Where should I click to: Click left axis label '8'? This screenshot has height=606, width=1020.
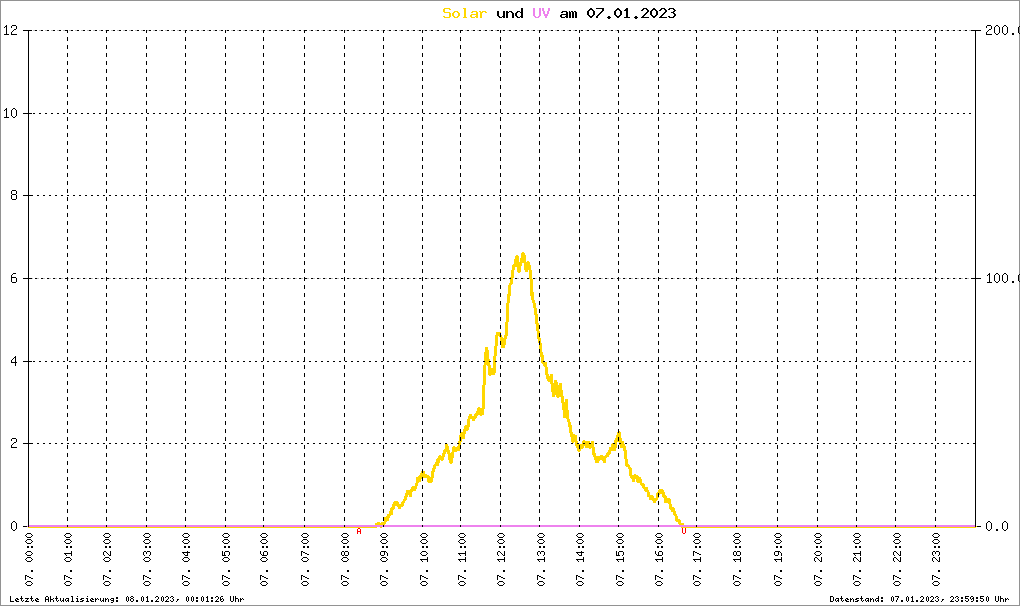(14, 196)
